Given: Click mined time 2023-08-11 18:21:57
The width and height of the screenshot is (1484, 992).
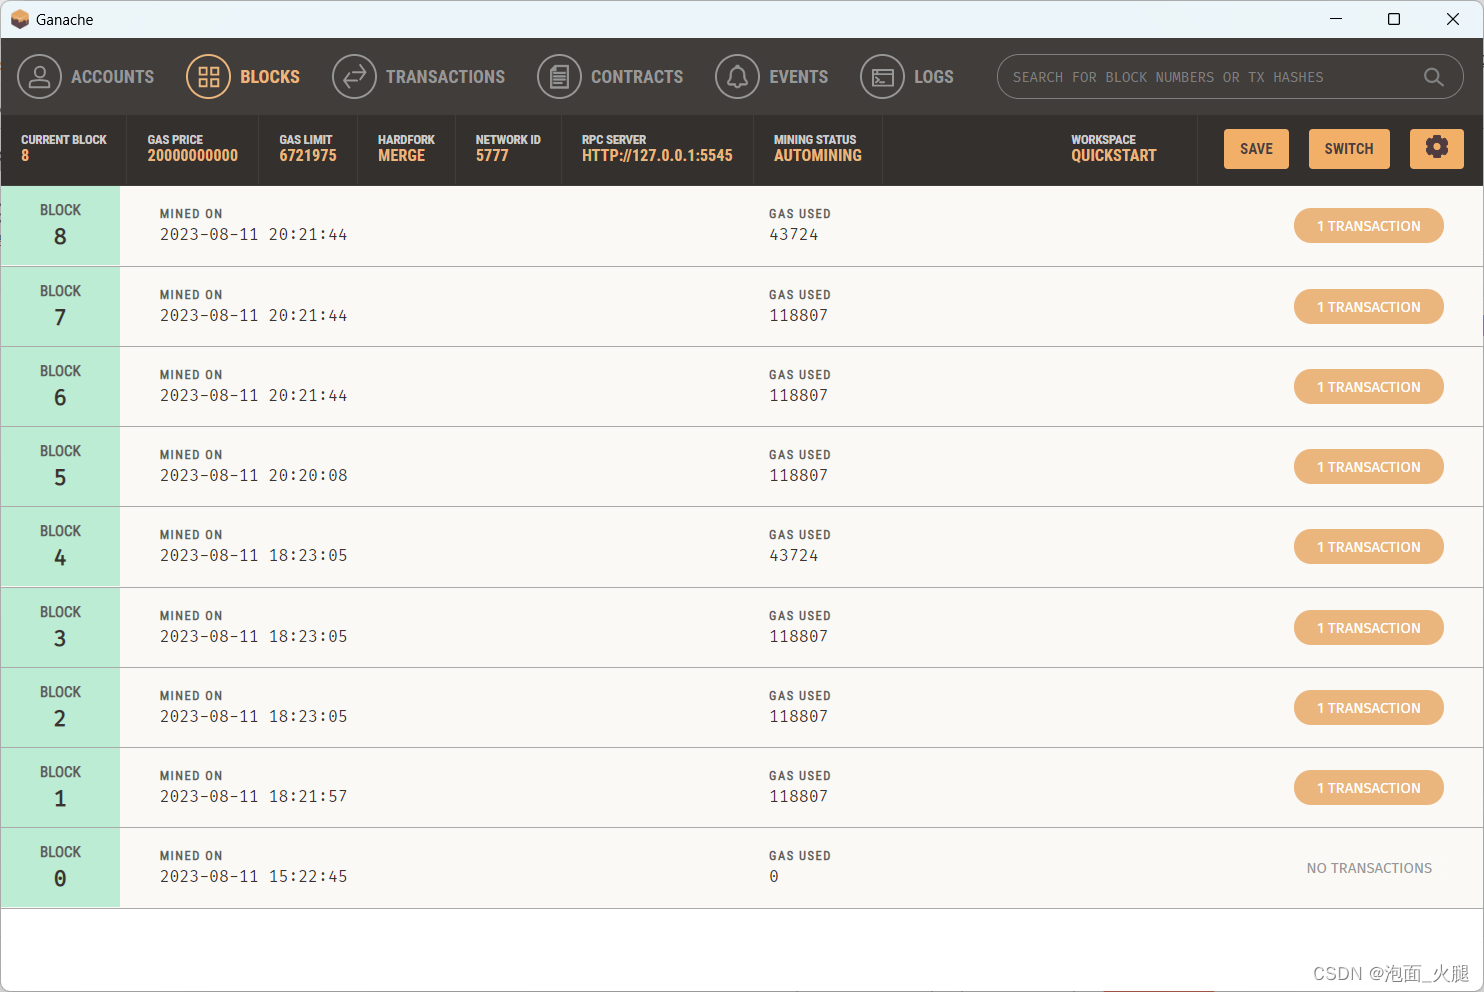Looking at the screenshot, I should coord(254,797).
